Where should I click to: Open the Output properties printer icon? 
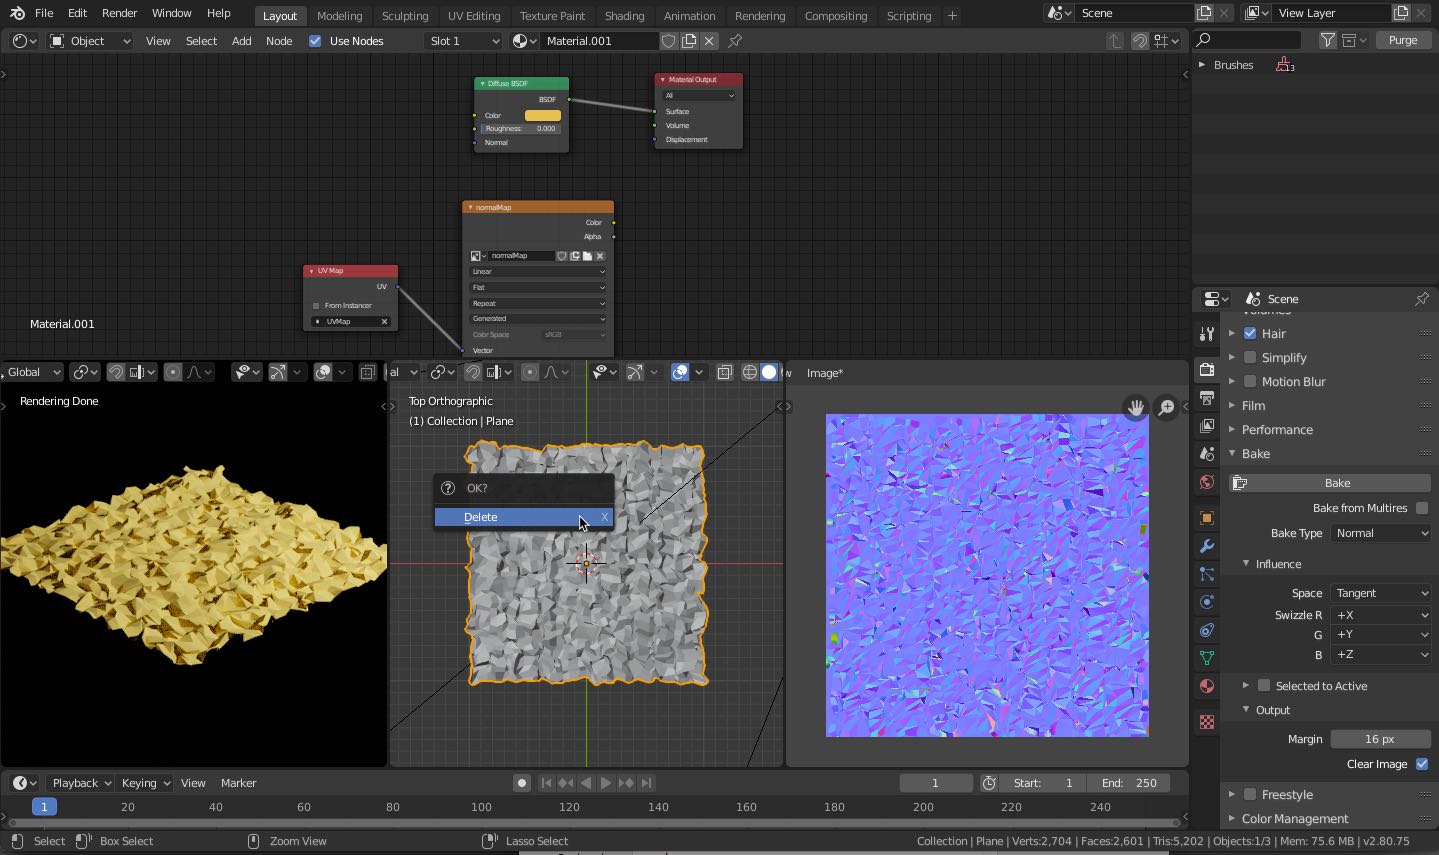[x=1207, y=398]
